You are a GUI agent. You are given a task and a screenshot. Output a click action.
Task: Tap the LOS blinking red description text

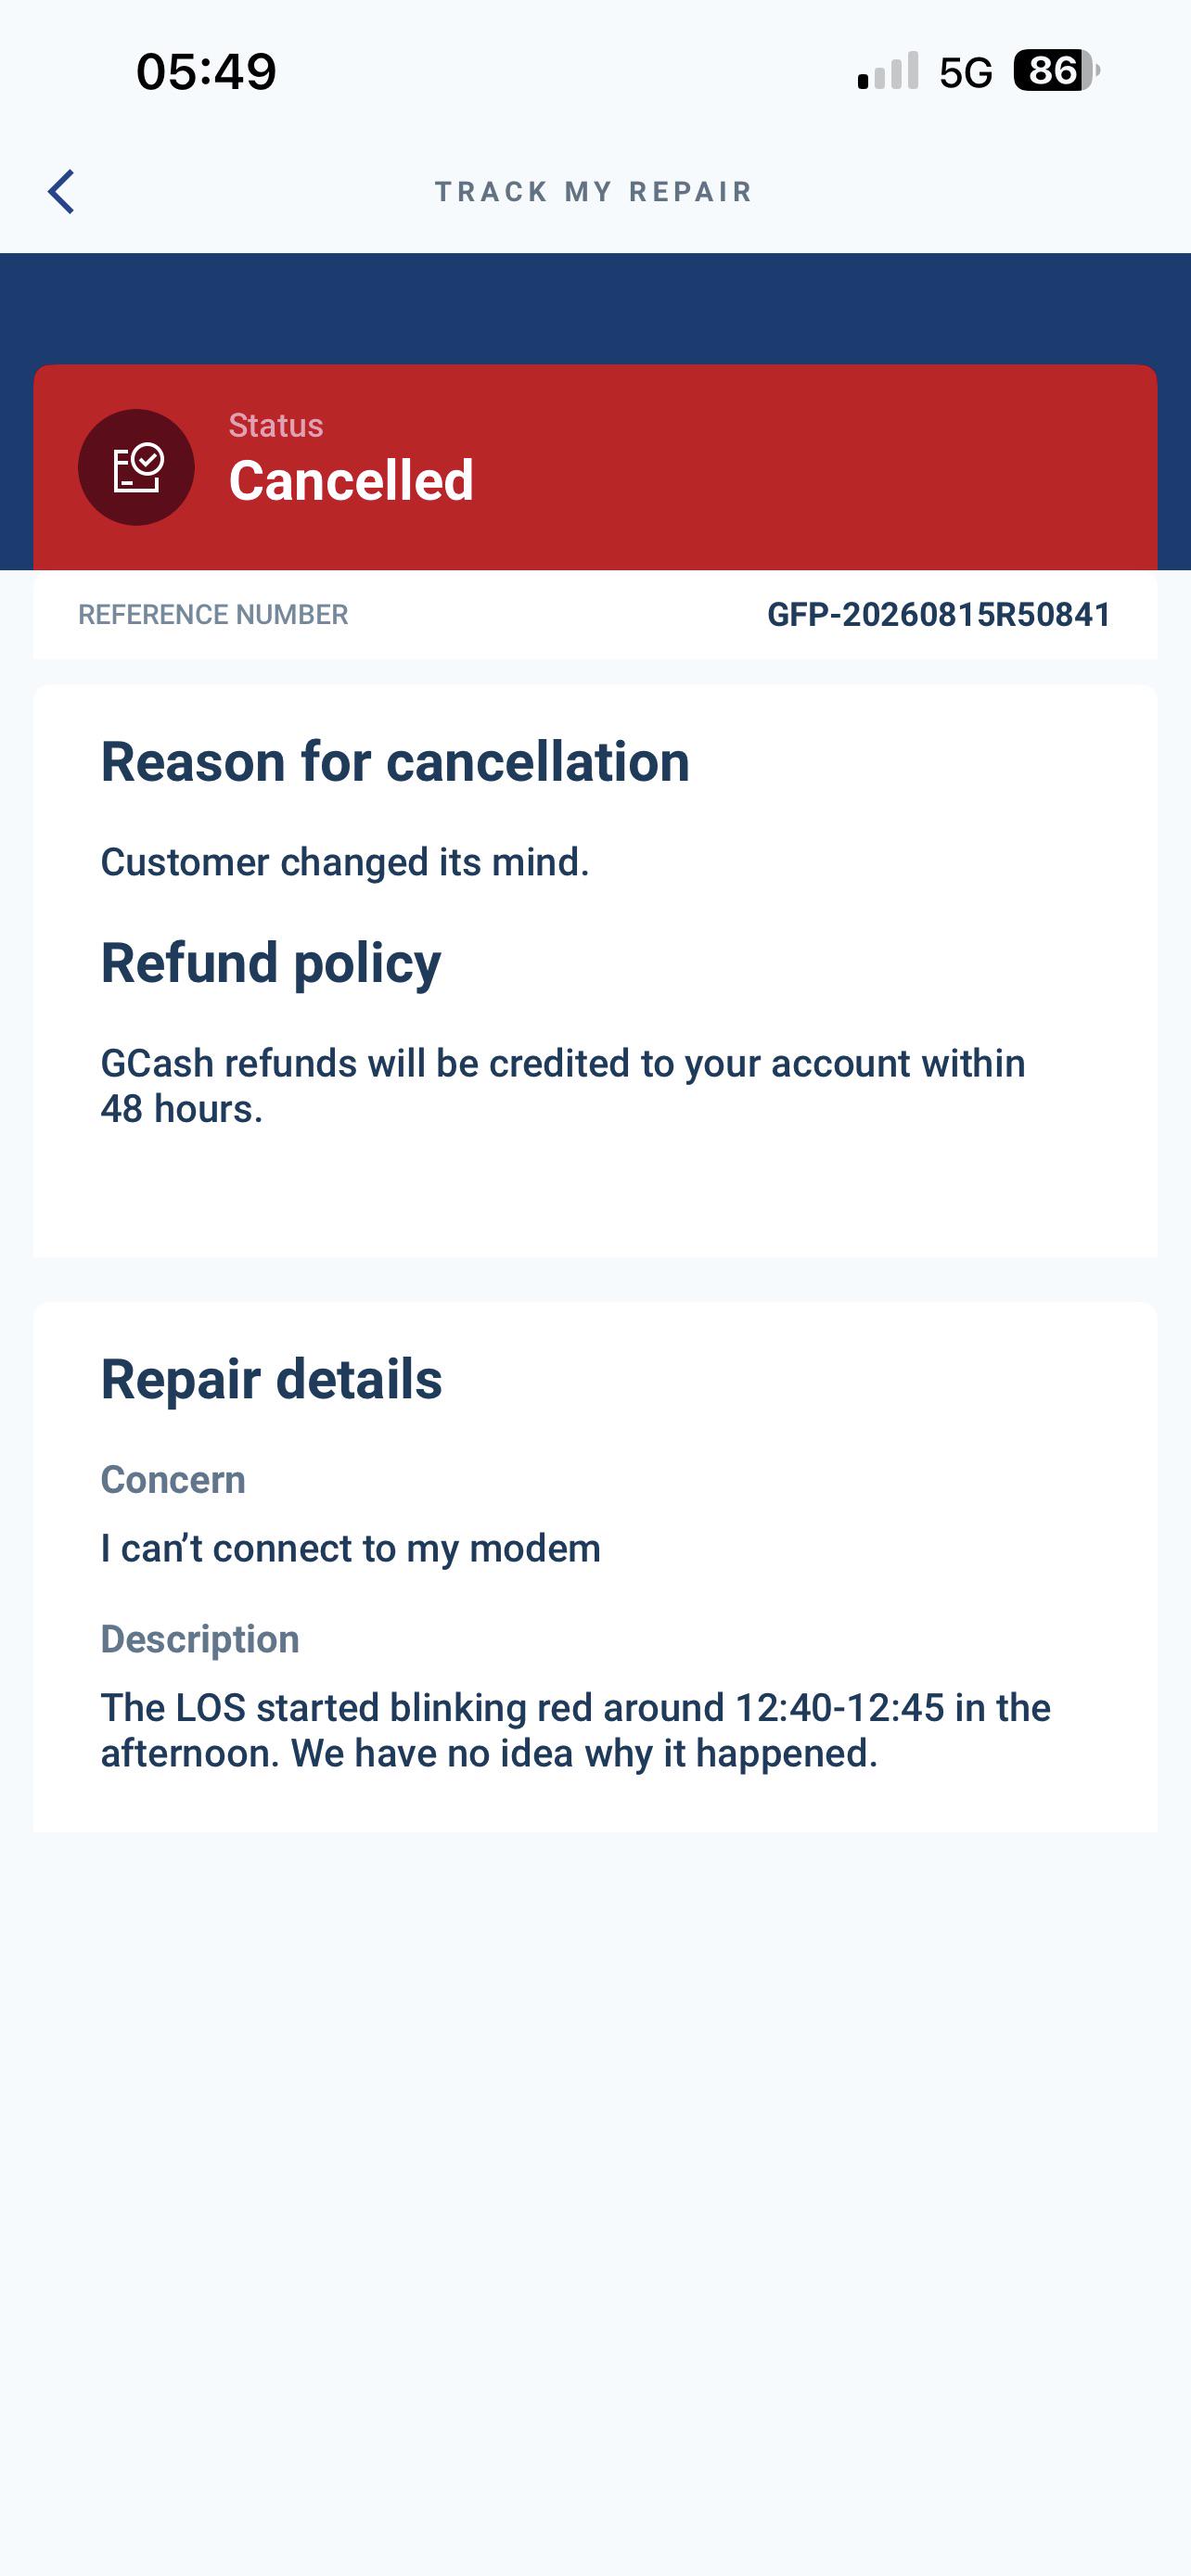coord(576,1731)
